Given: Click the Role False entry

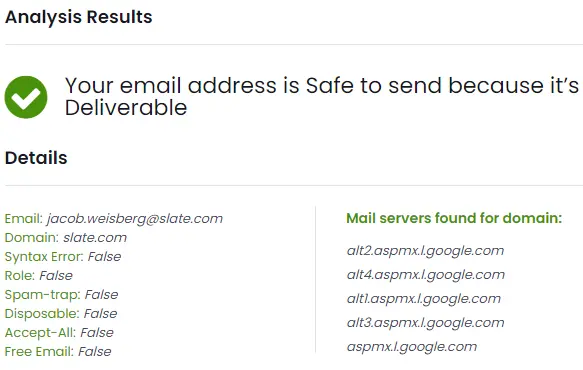Looking at the screenshot, I should coord(39,276).
